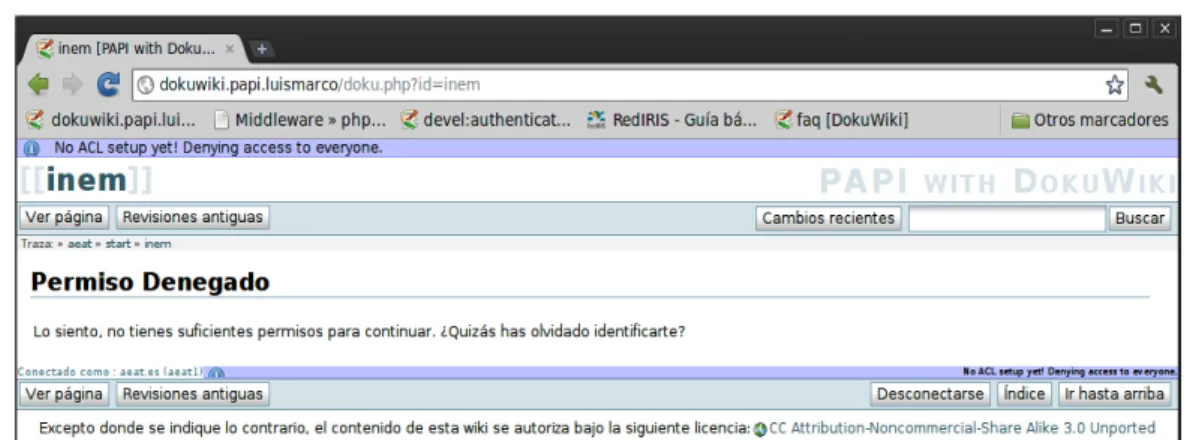Click the Conectado como : aeat.es text
This screenshot has width=1190, height=440.
[110, 372]
